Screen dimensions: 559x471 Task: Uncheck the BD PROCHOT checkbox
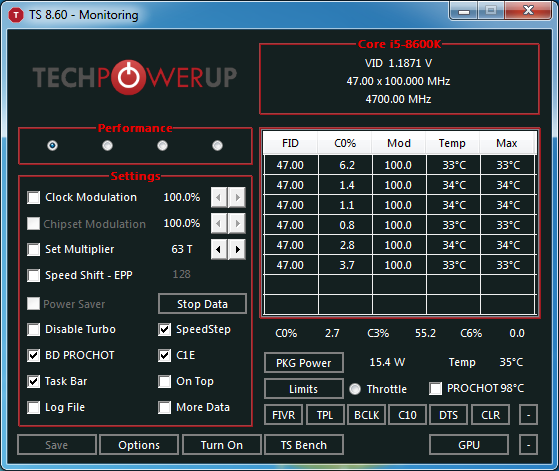[x=34, y=355]
